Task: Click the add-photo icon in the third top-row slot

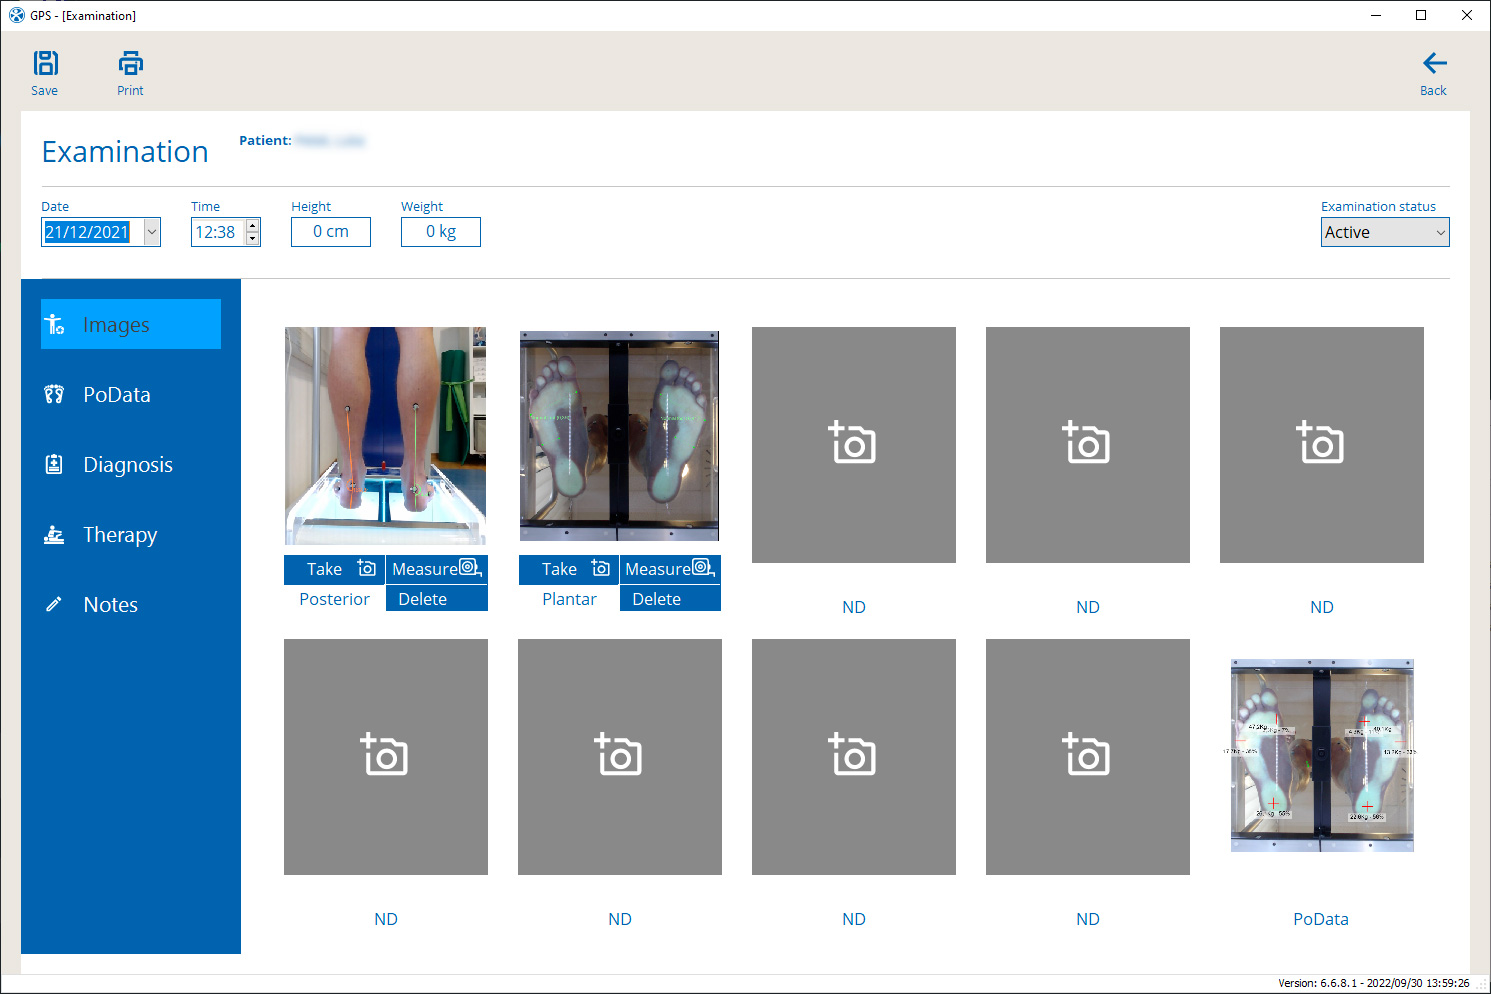Action: (x=853, y=444)
